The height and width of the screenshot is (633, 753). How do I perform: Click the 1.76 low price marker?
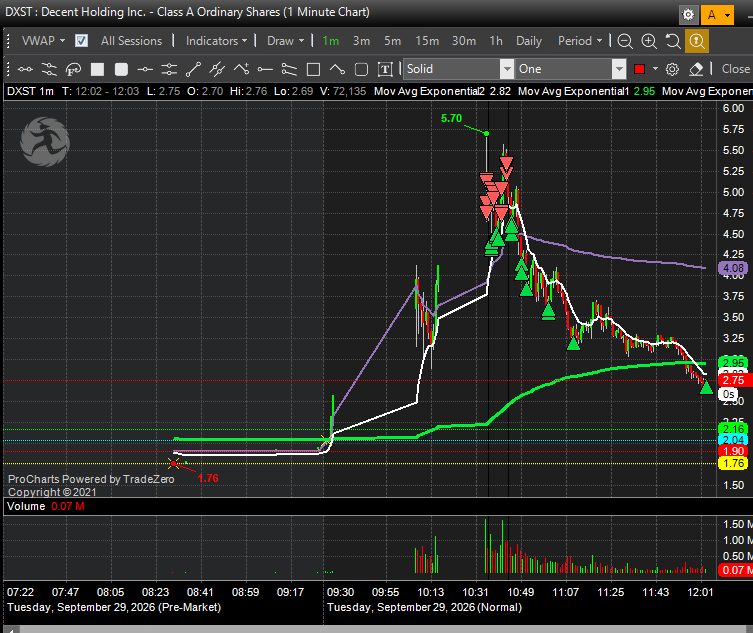click(x=207, y=478)
